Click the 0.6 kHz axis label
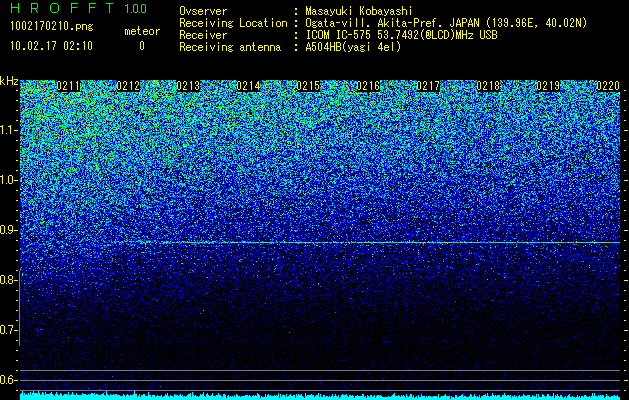The width and height of the screenshot is (629, 400). (x=7, y=380)
